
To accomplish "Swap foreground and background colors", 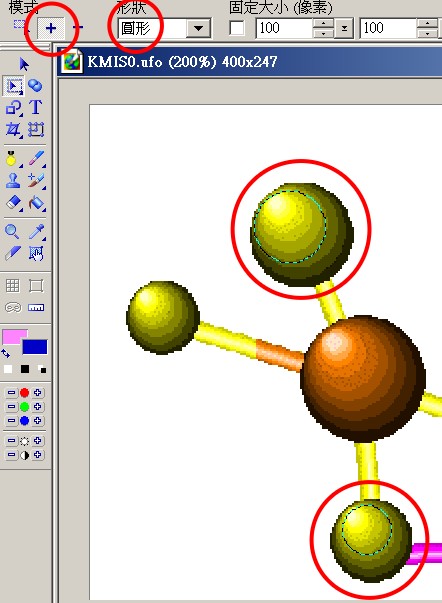I will [x=6, y=353].
